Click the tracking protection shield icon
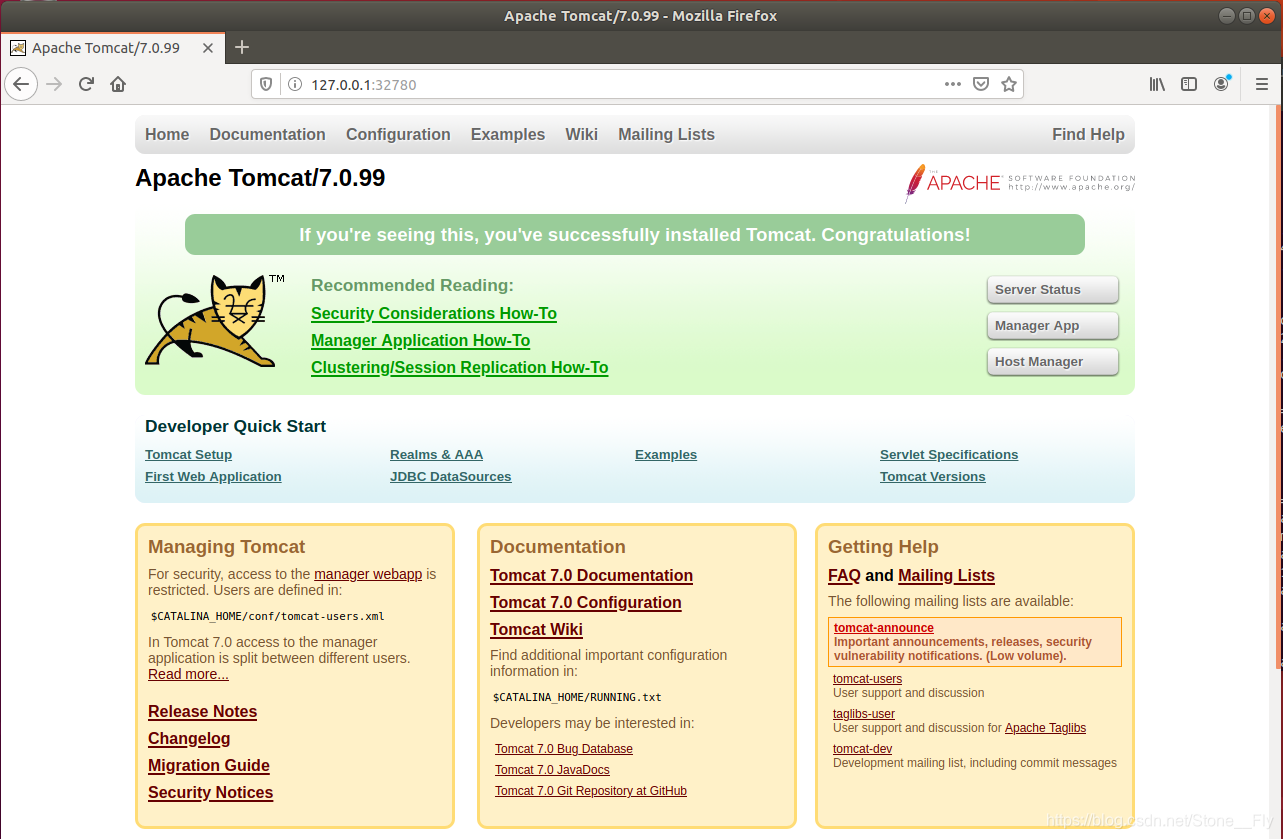1283x839 pixels. (266, 85)
